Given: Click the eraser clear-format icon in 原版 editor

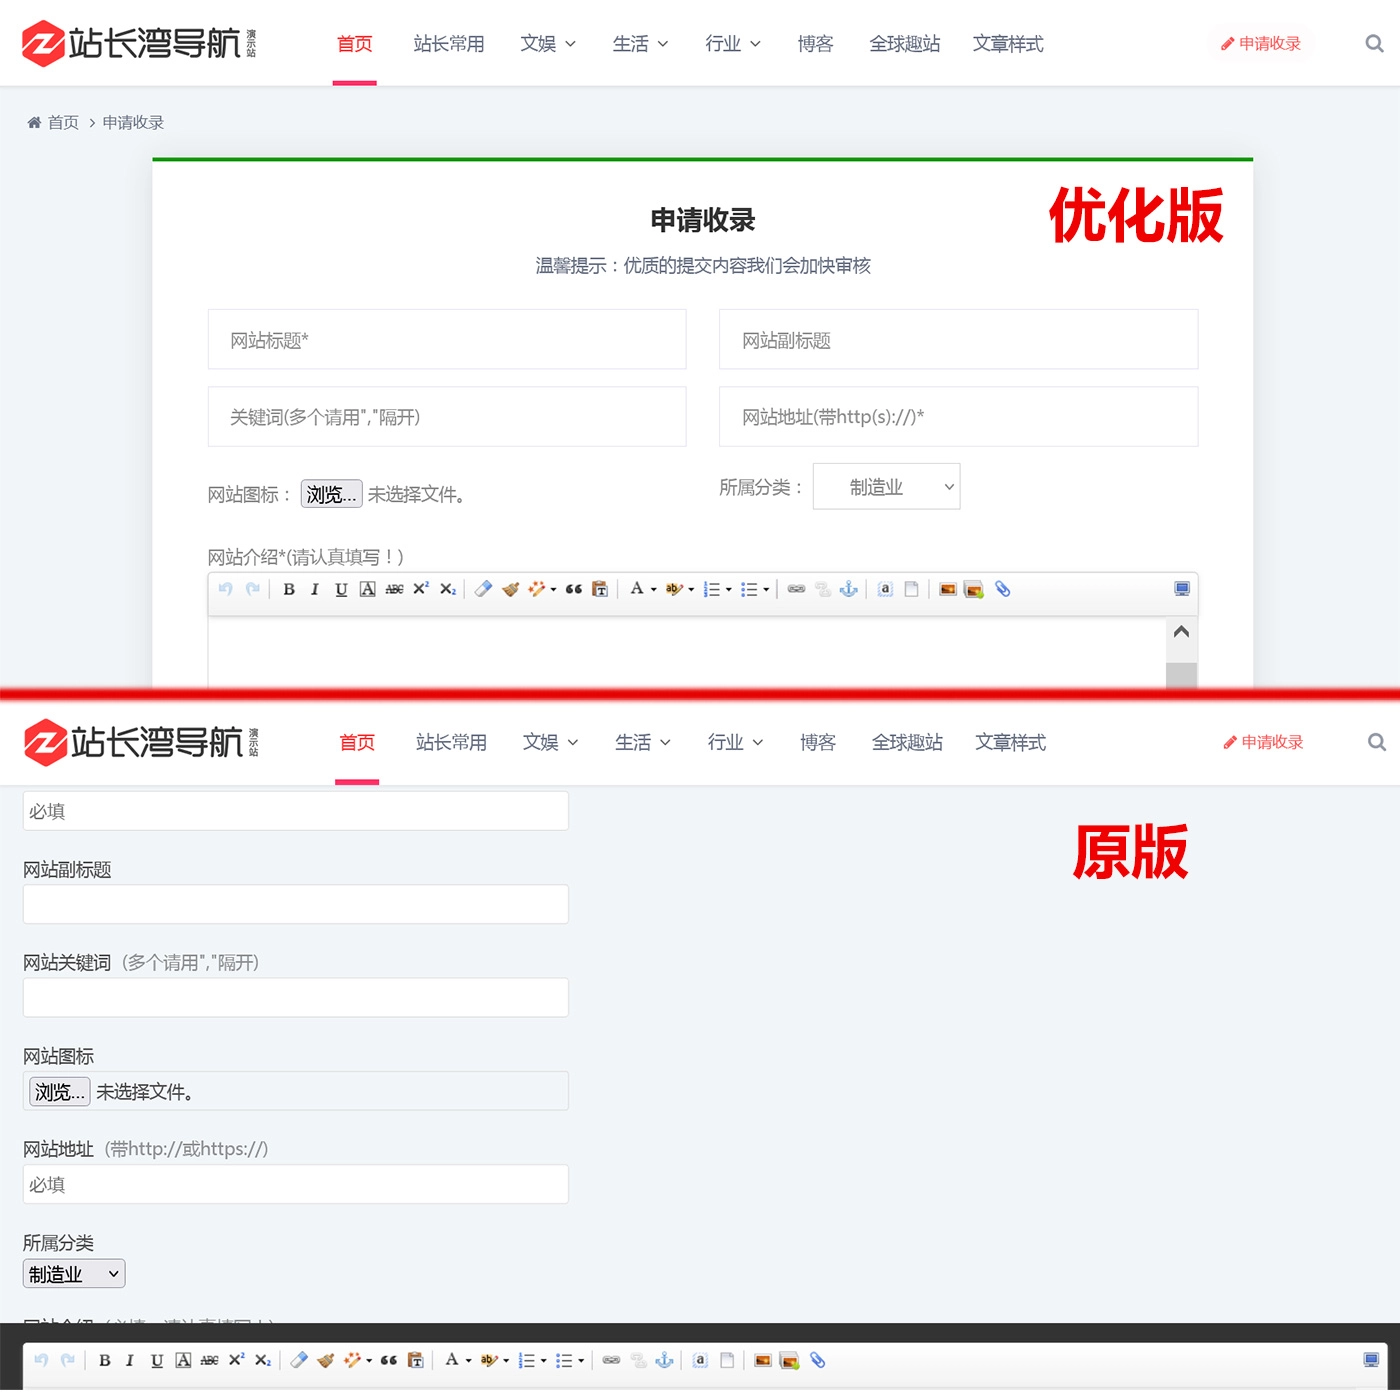Looking at the screenshot, I should pos(299,1360).
